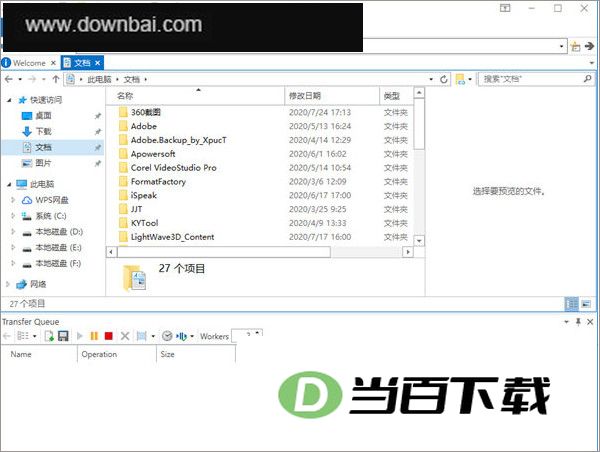This screenshot has height=452, width=600.
Task: Pause the Transfer Queue
Action: pyautogui.click(x=94, y=336)
